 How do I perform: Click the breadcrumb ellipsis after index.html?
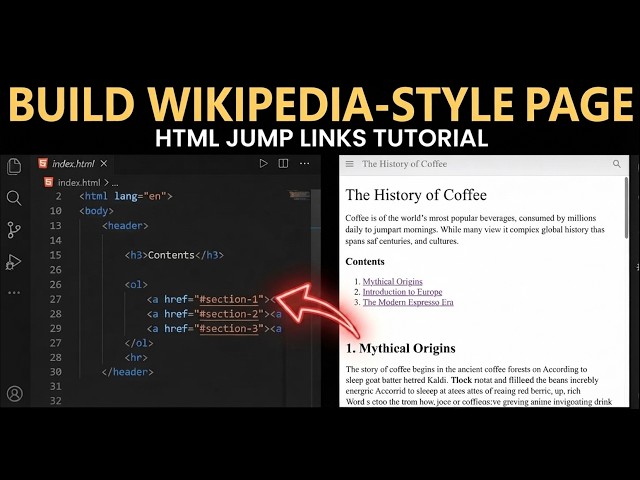[115, 183]
